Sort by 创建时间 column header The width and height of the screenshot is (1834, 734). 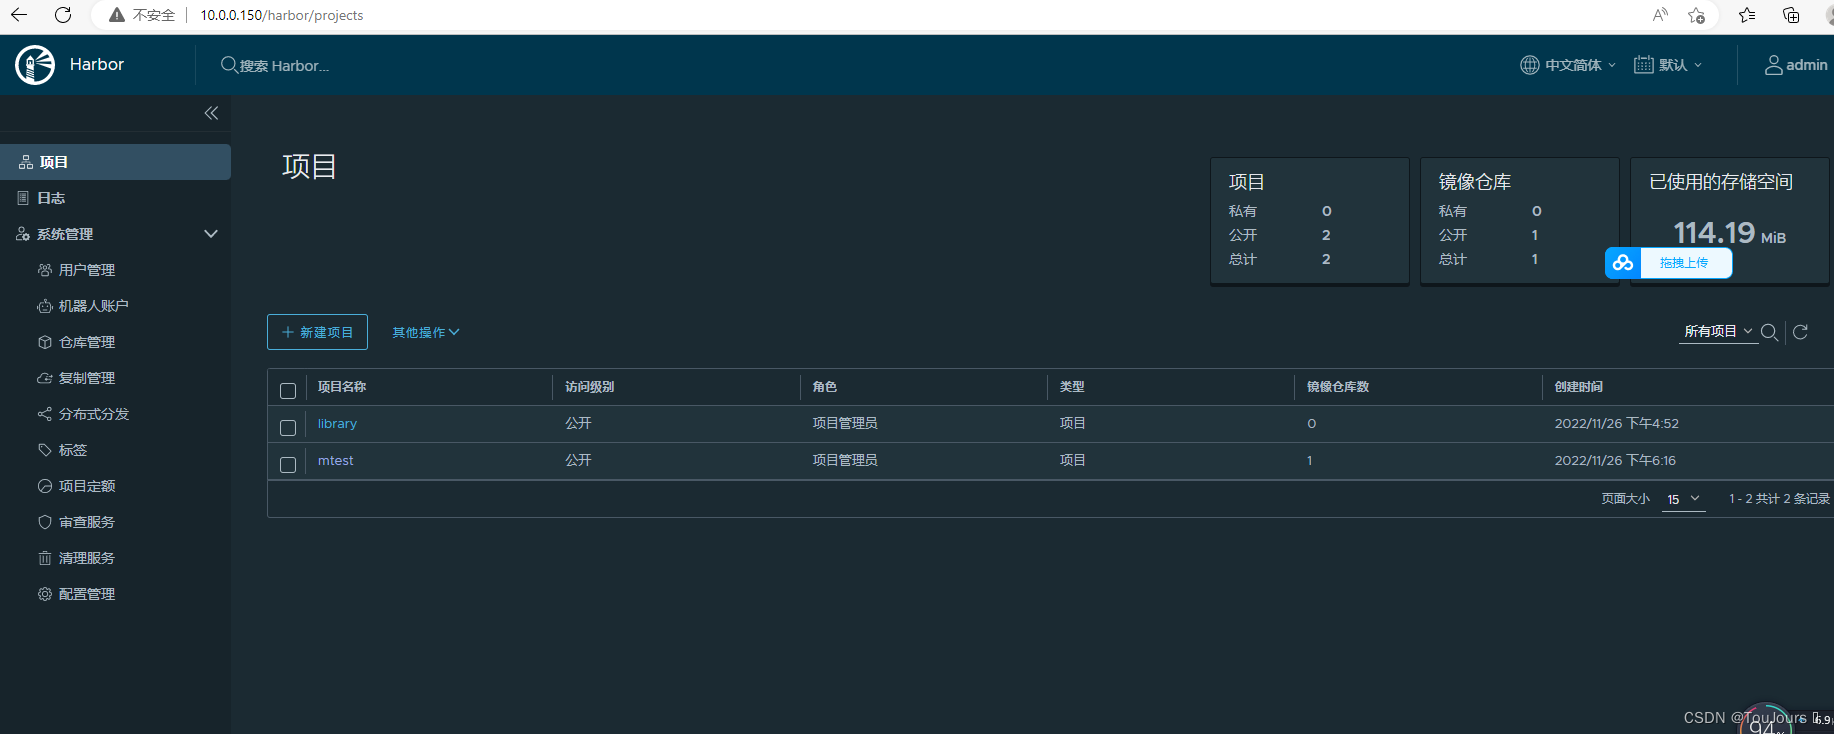click(x=1579, y=387)
